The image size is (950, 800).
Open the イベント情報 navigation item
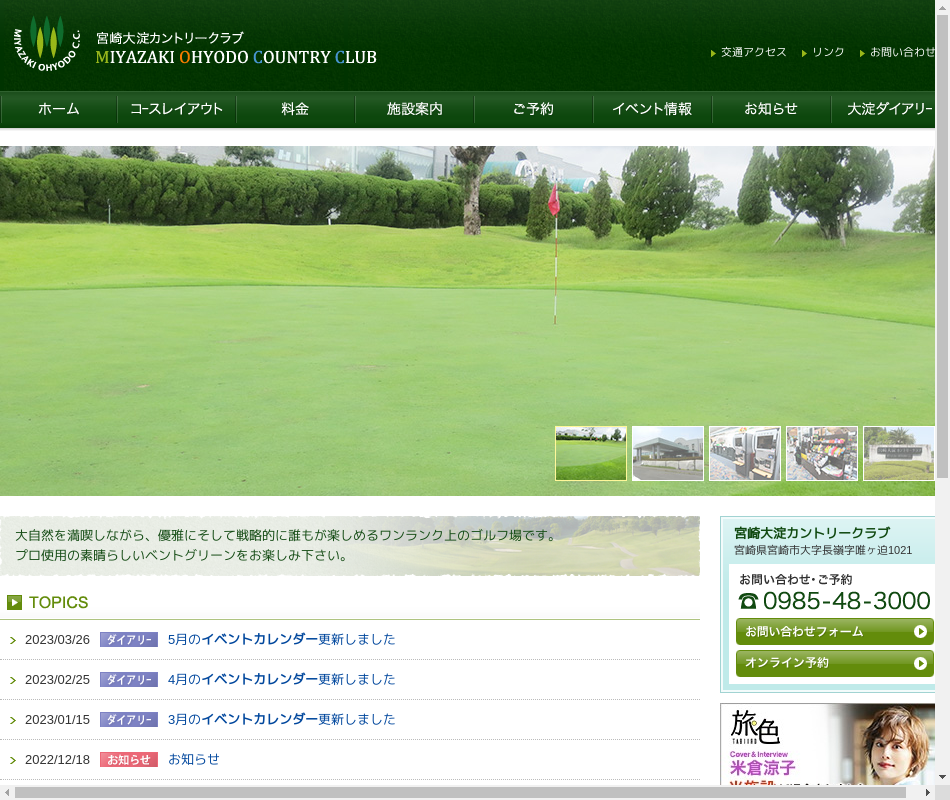[x=652, y=109]
